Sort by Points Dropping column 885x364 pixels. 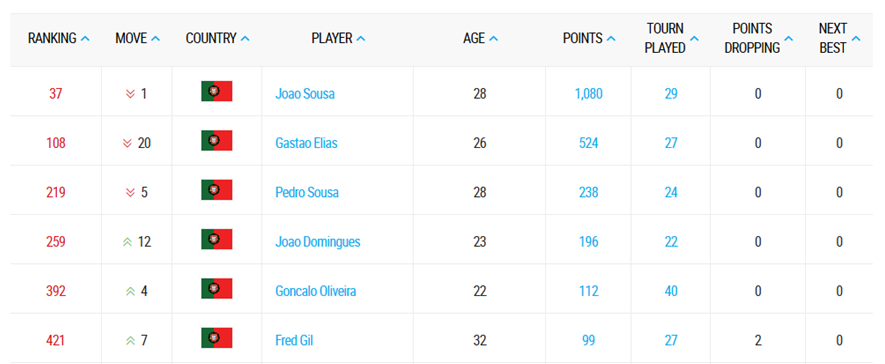pos(759,38)
